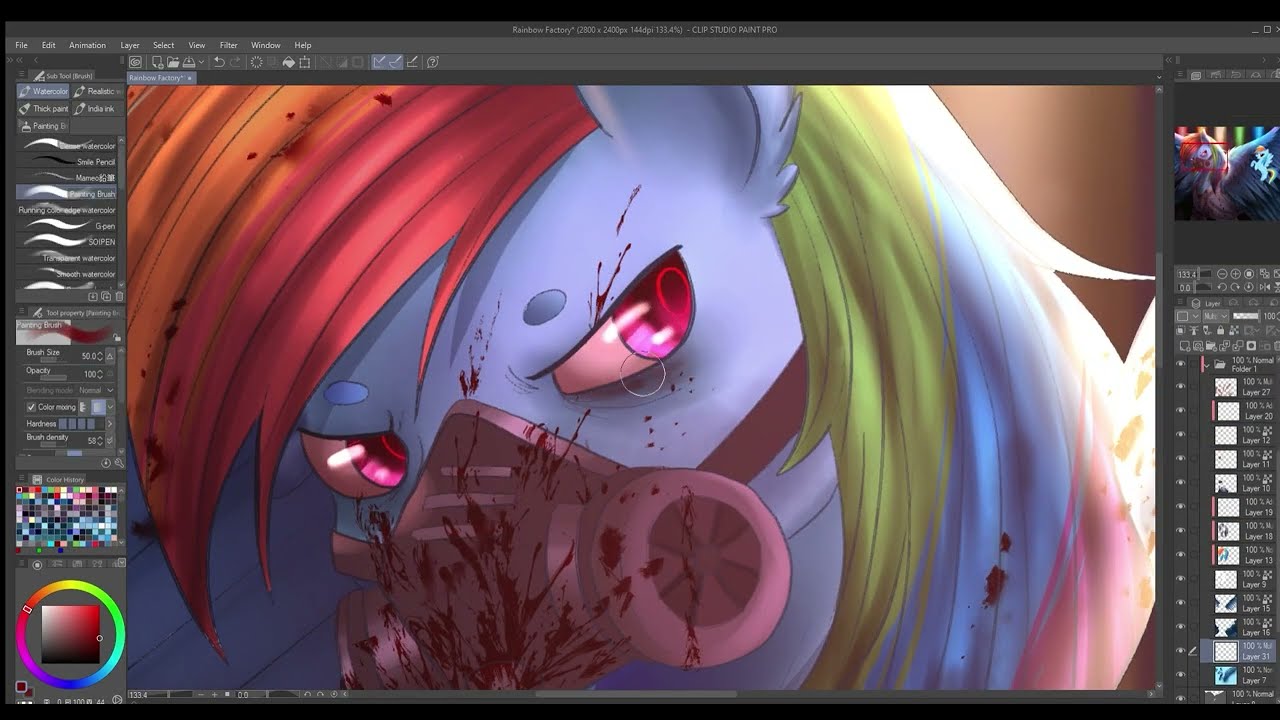Select the color wheel tab icon
The image size is (1280, 720).
[37, 565]
